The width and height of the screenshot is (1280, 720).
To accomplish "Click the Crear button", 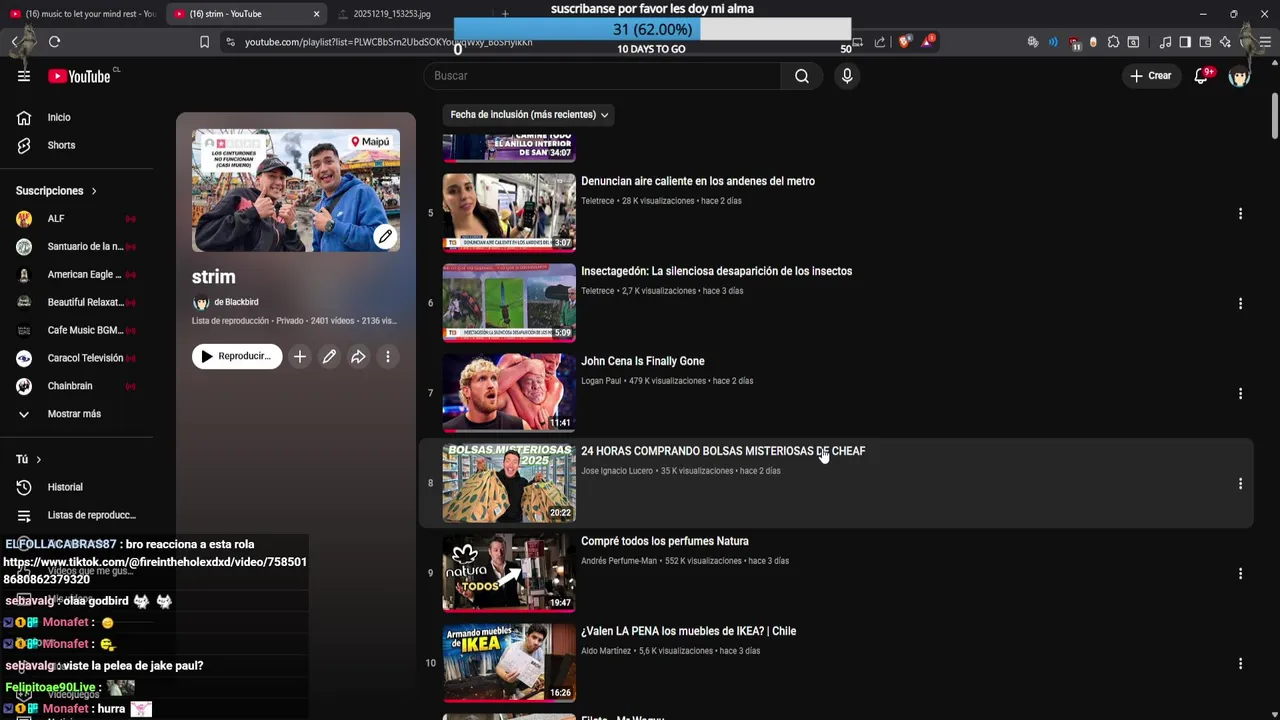I will click(1151, 76).
